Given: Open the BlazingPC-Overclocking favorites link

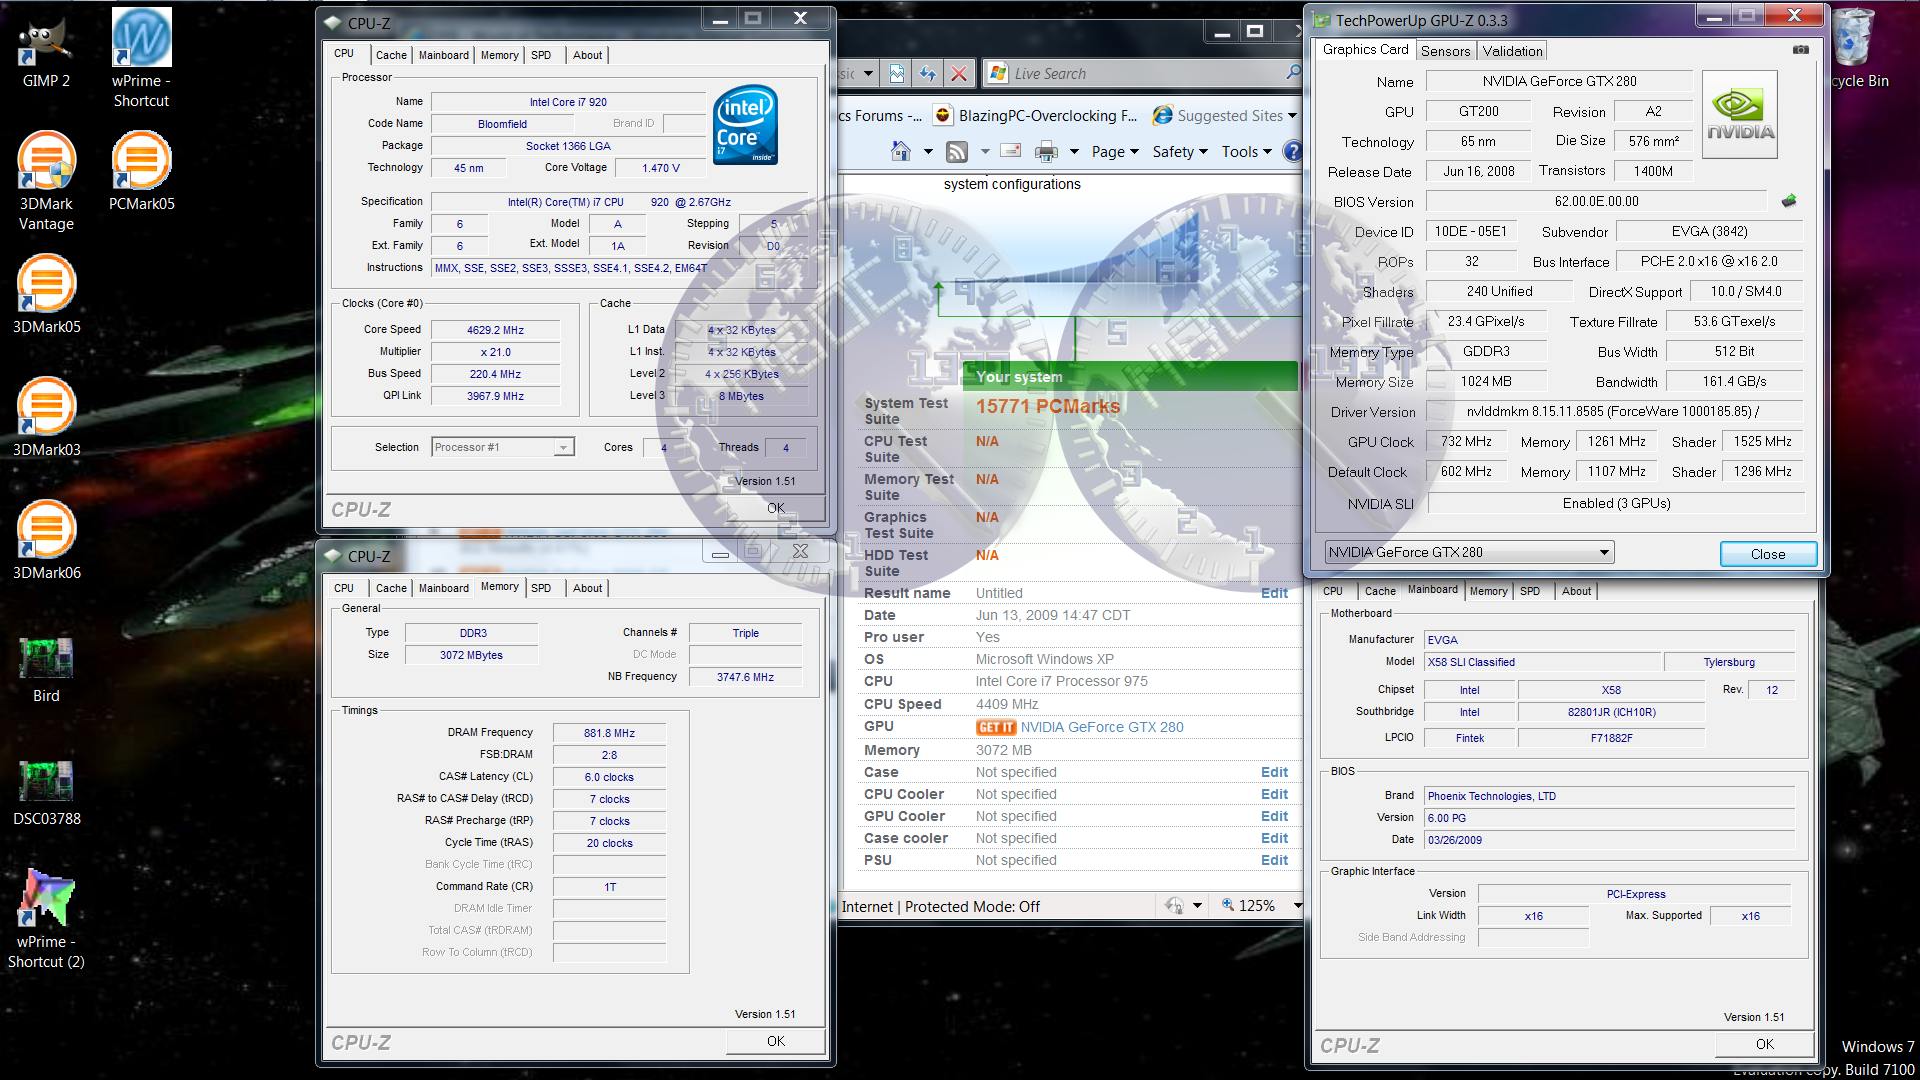Looking at the screenshot, I should tap(1036, 115).
